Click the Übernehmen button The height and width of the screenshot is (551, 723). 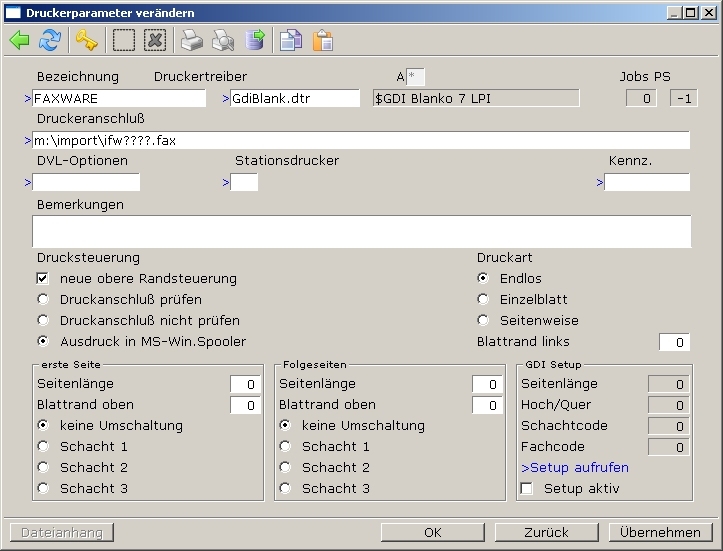click(660, 532)
